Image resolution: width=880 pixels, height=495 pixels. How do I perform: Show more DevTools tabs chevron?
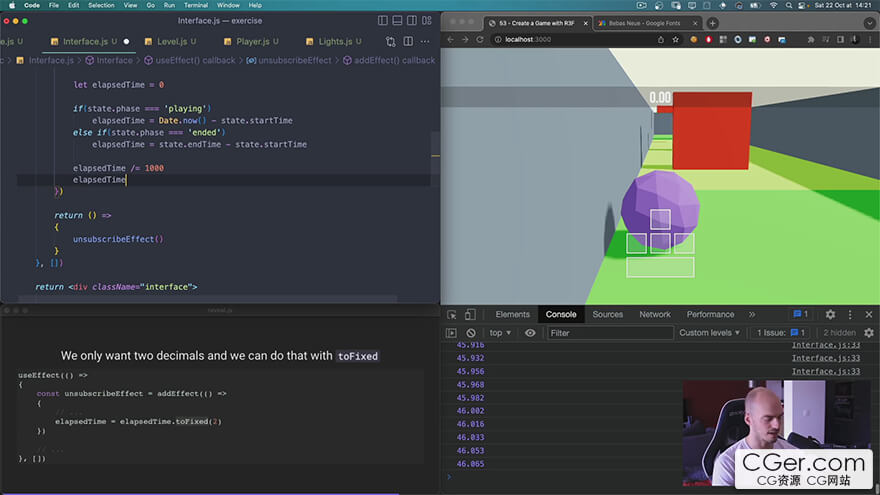pos(751,314)
